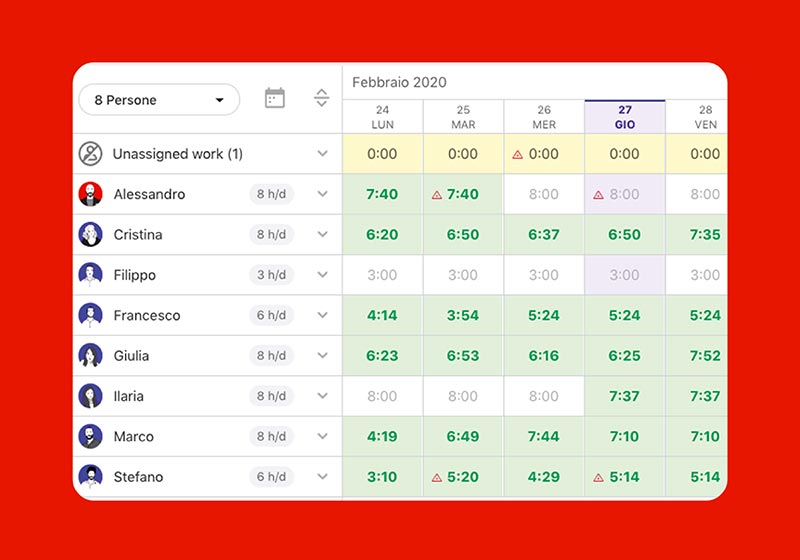Viewport: 800px width, 560px height.
Task: Expand Cristina's row chevron
Action: tap(322, 235)
